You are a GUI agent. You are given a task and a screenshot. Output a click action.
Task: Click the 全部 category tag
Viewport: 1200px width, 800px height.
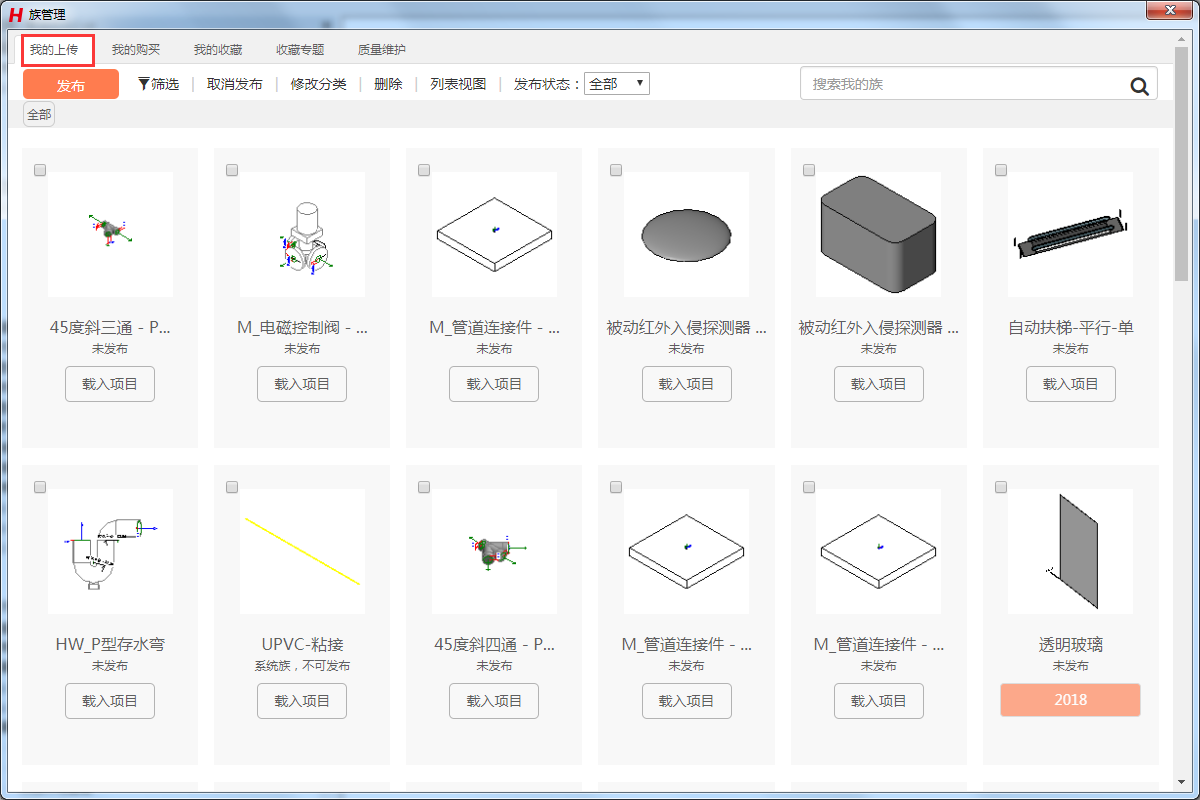tap(39, 115)
